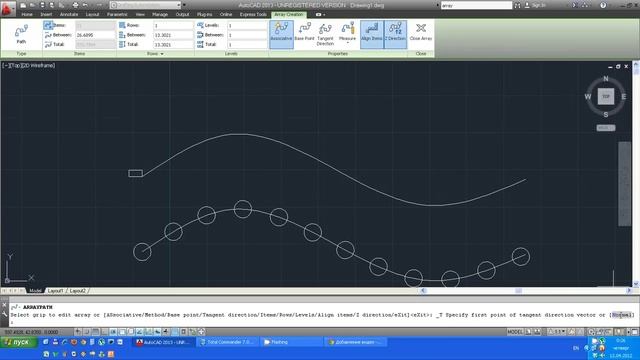Toggle the Associative array option

281,34
